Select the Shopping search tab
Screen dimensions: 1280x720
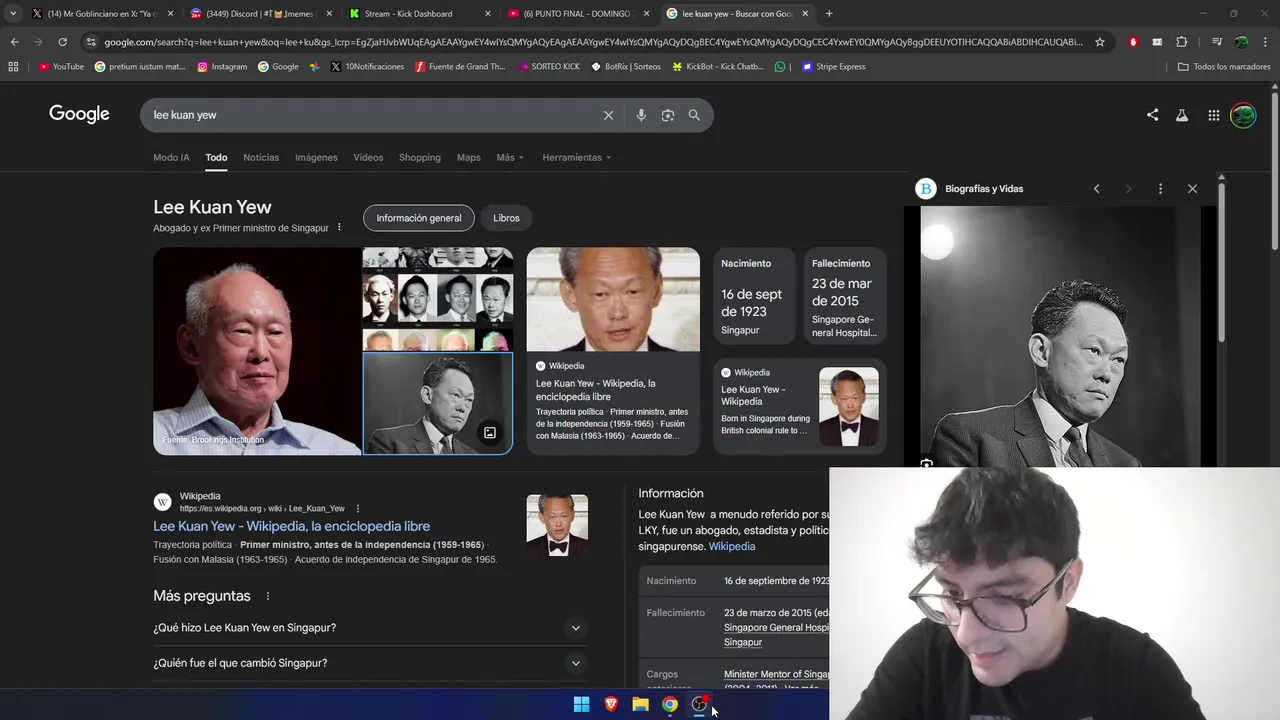click(x=420, y=158)
